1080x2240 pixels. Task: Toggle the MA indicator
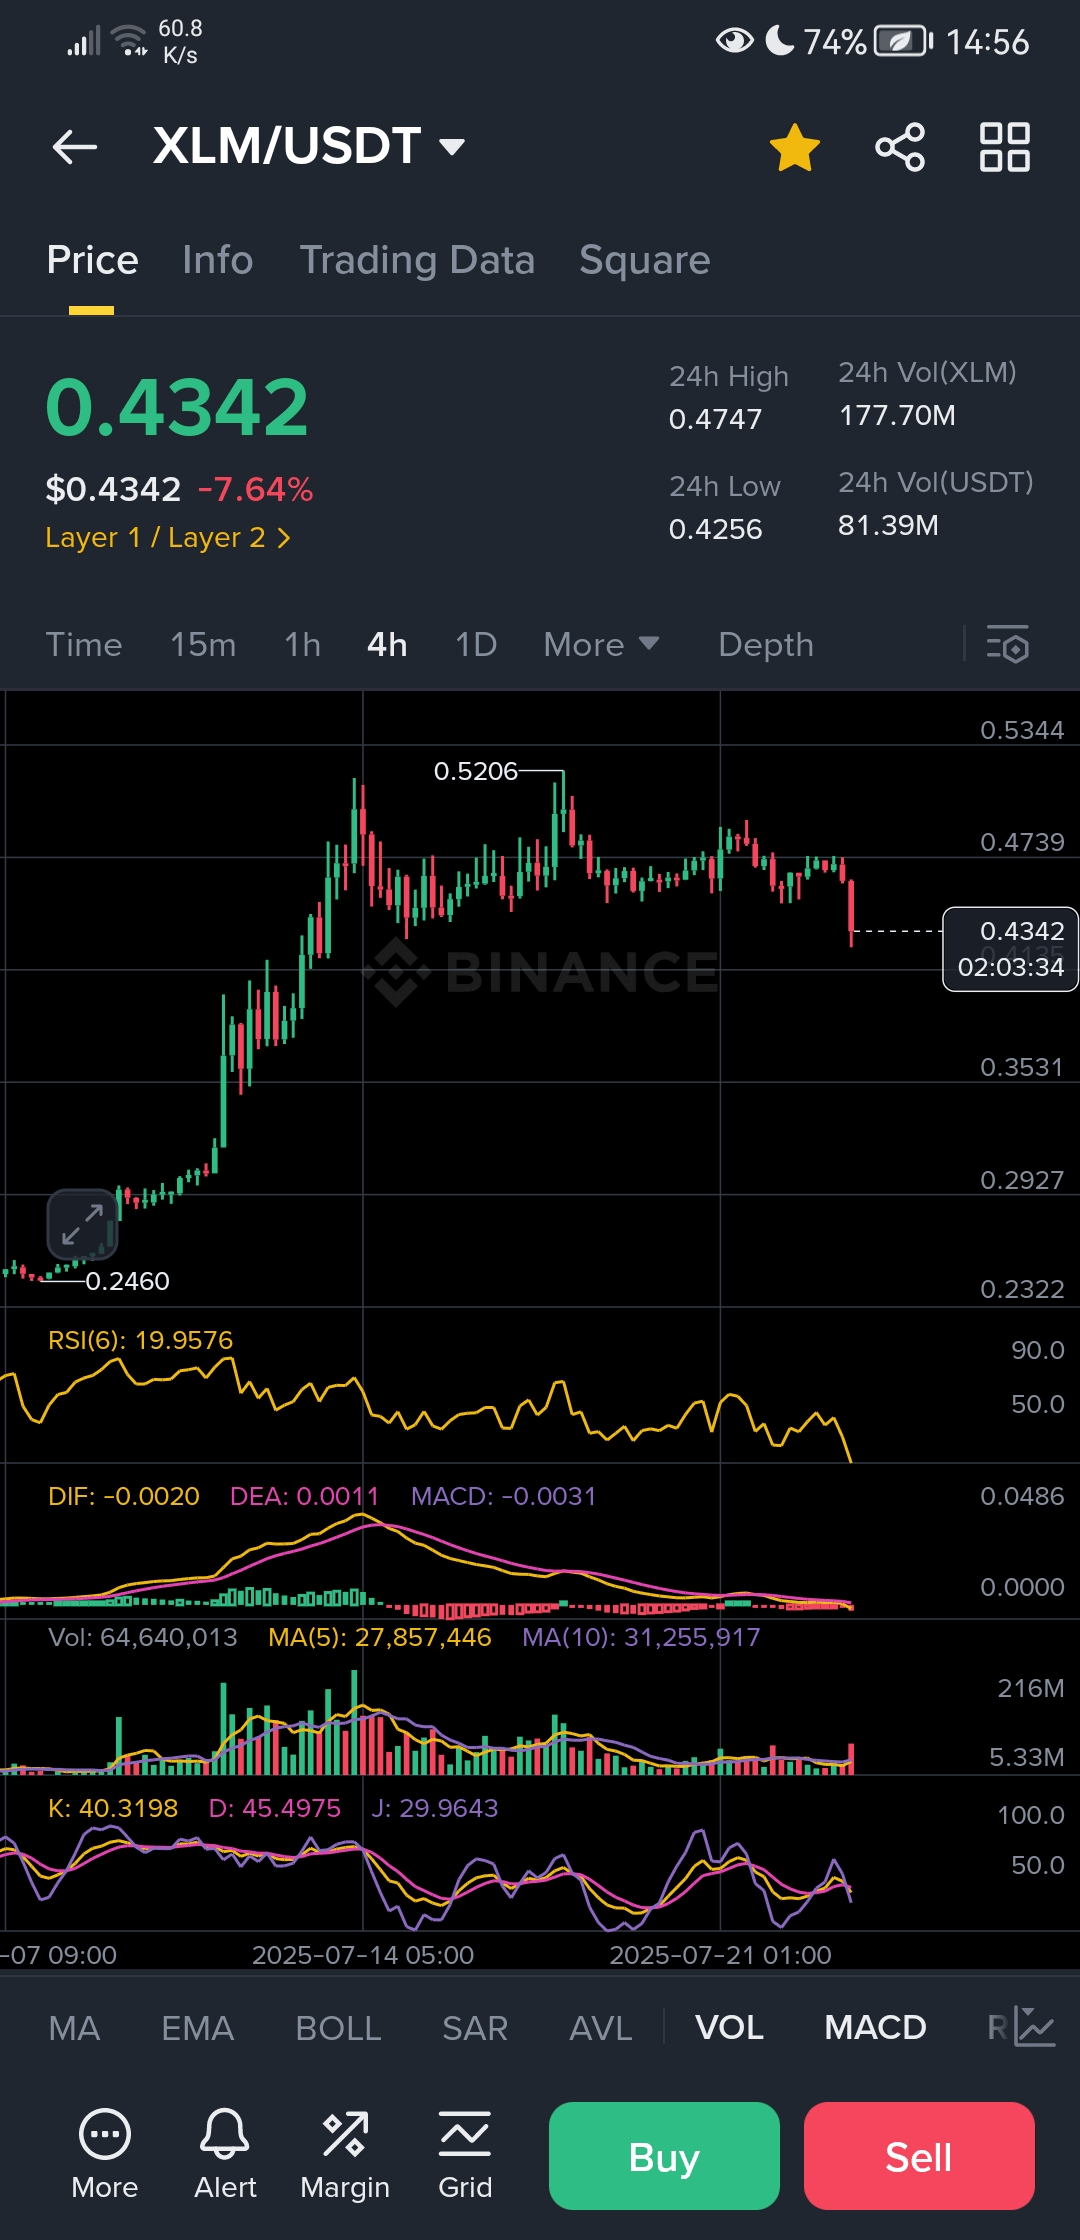74,2028
